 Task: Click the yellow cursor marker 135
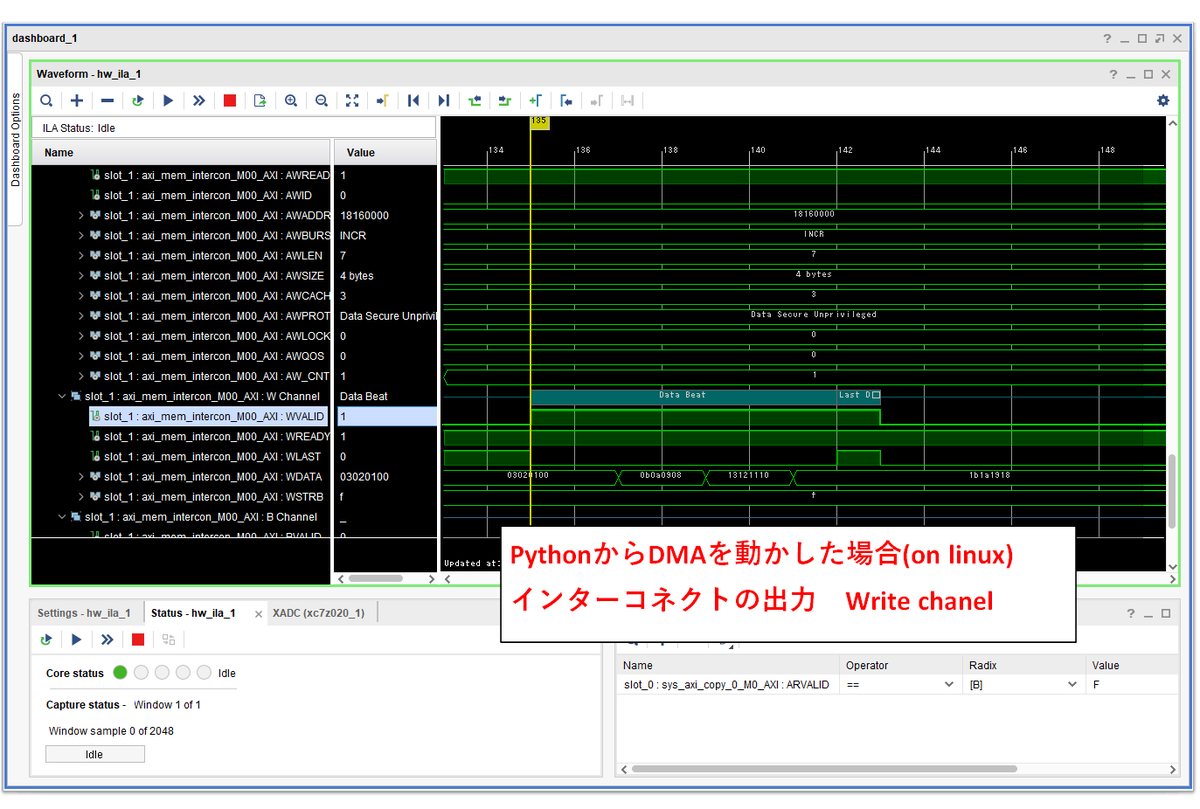pyautogui.click(x=539, y=121)
